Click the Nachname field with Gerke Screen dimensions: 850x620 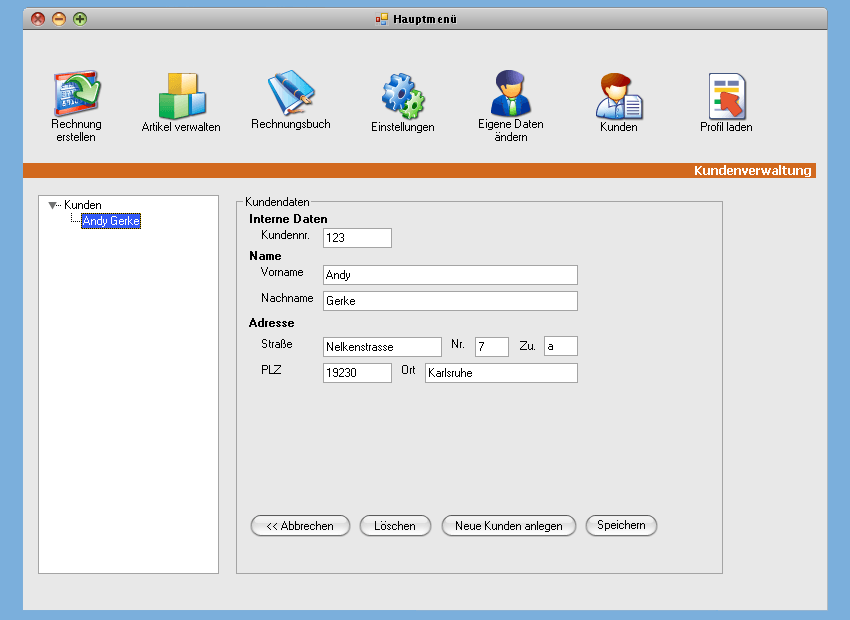point(450,301)
